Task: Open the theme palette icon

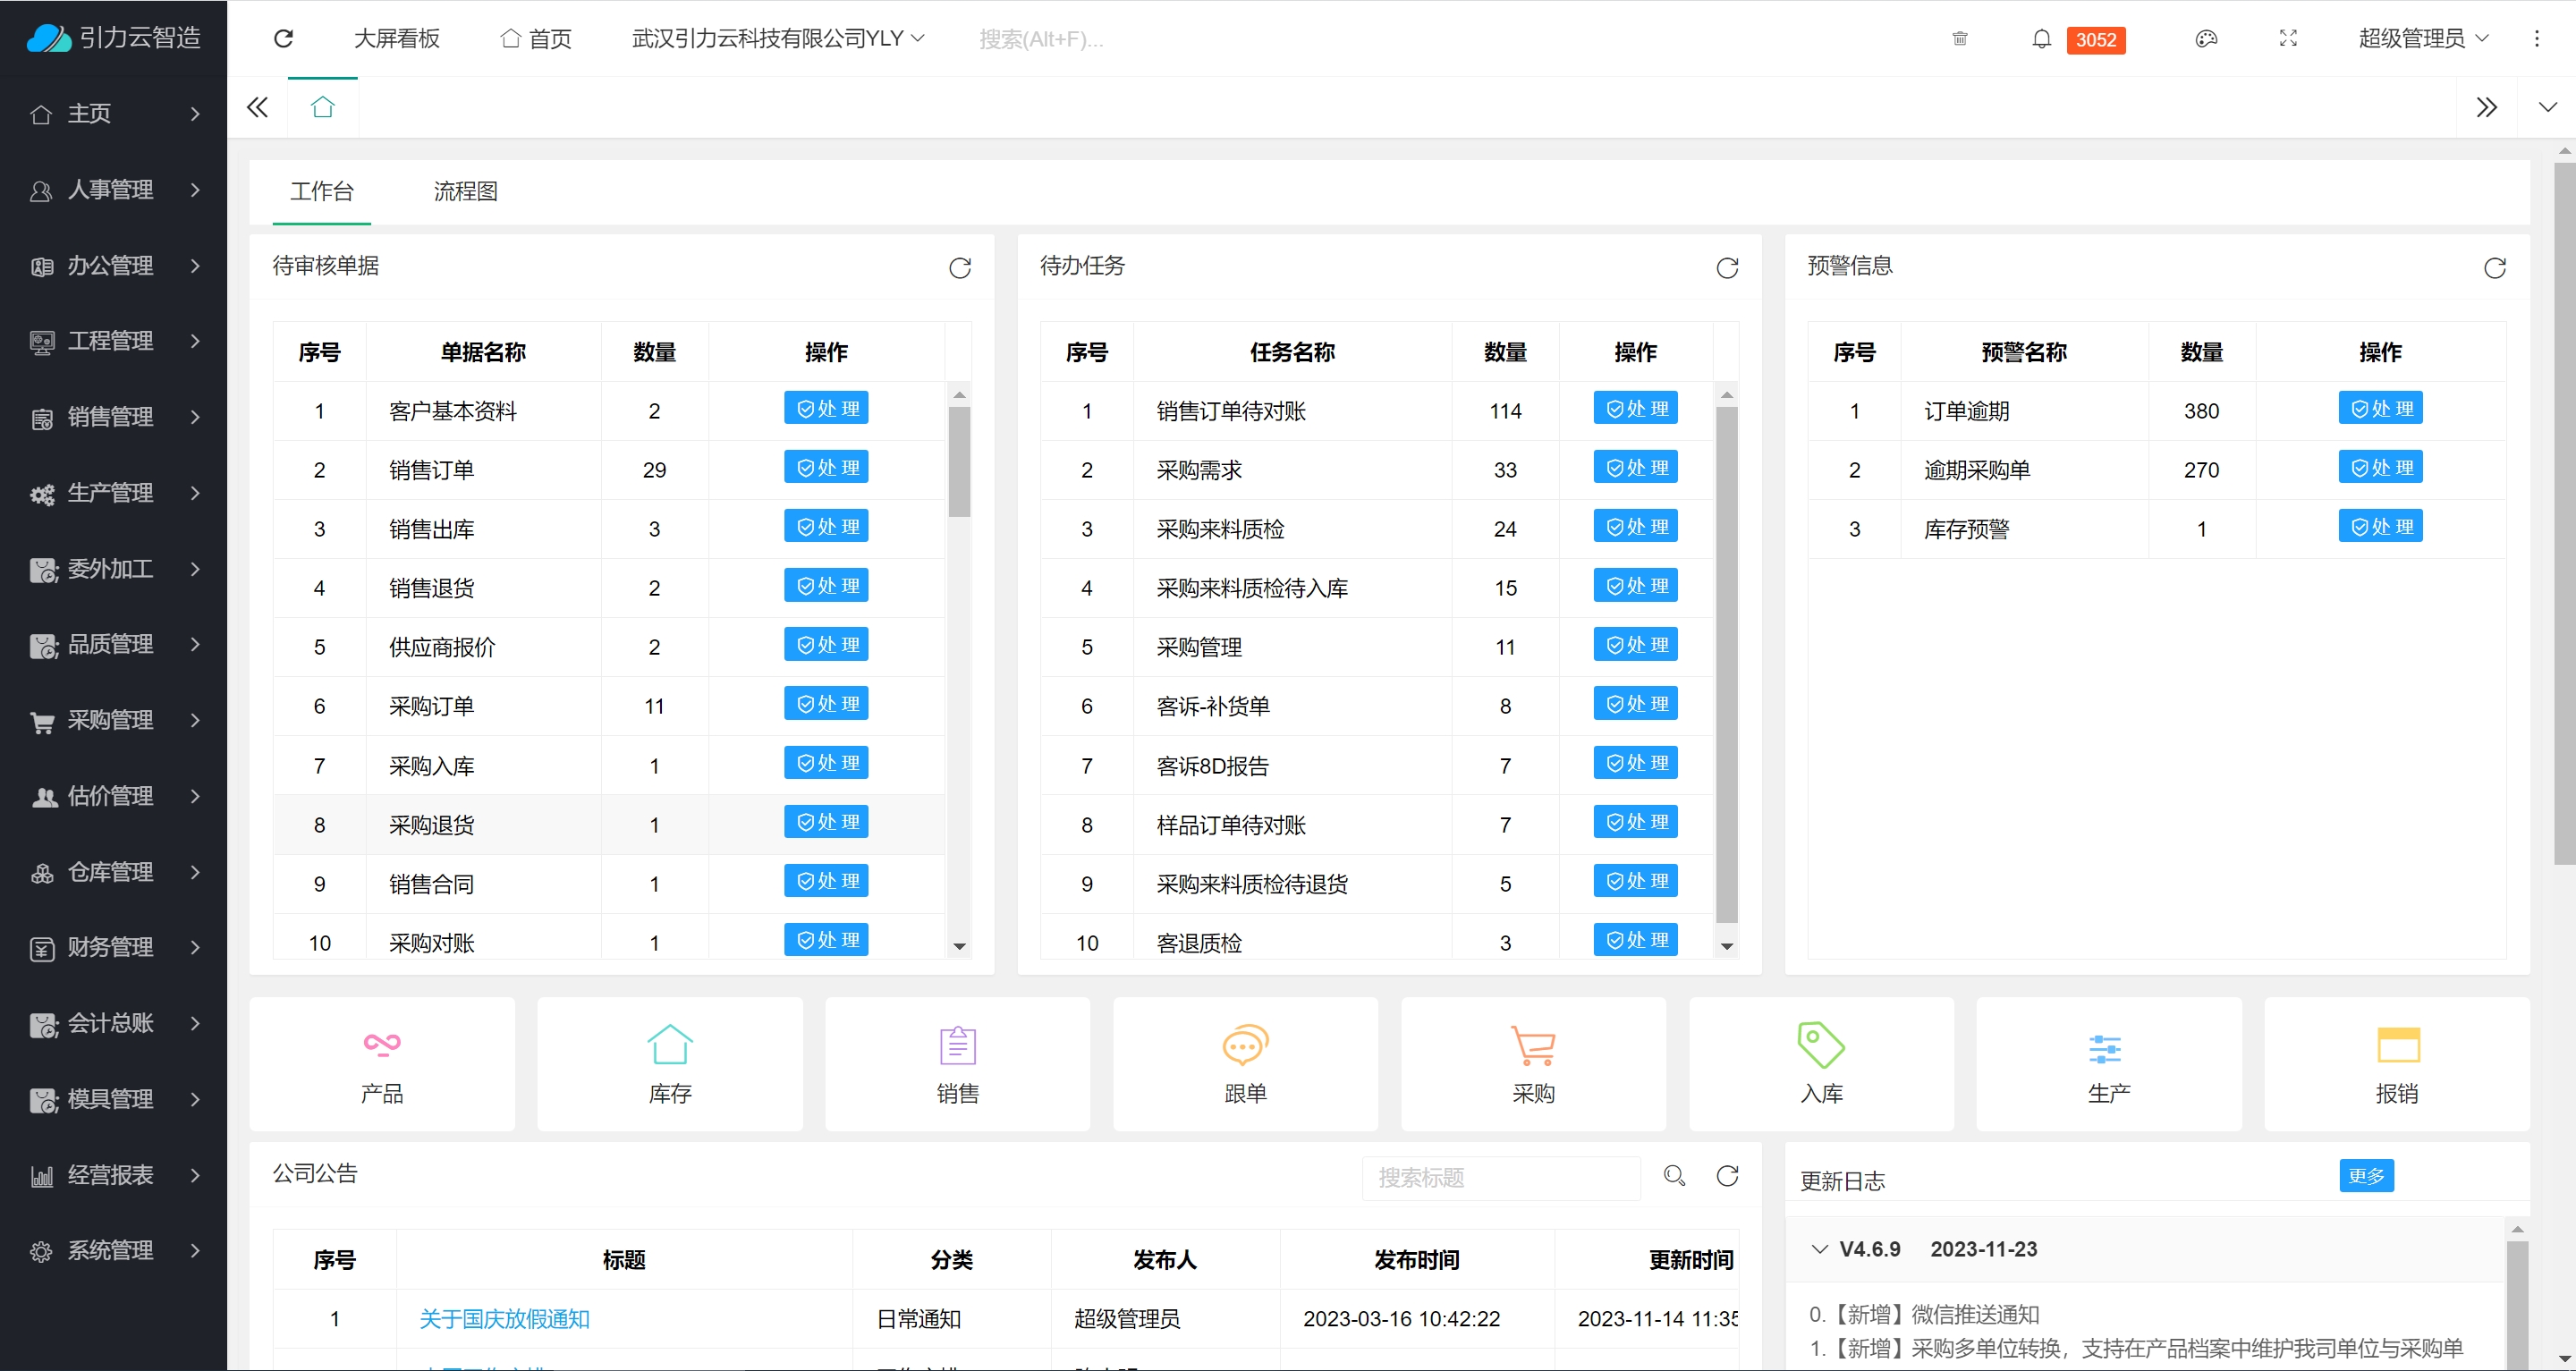Action: (2206, 39)
